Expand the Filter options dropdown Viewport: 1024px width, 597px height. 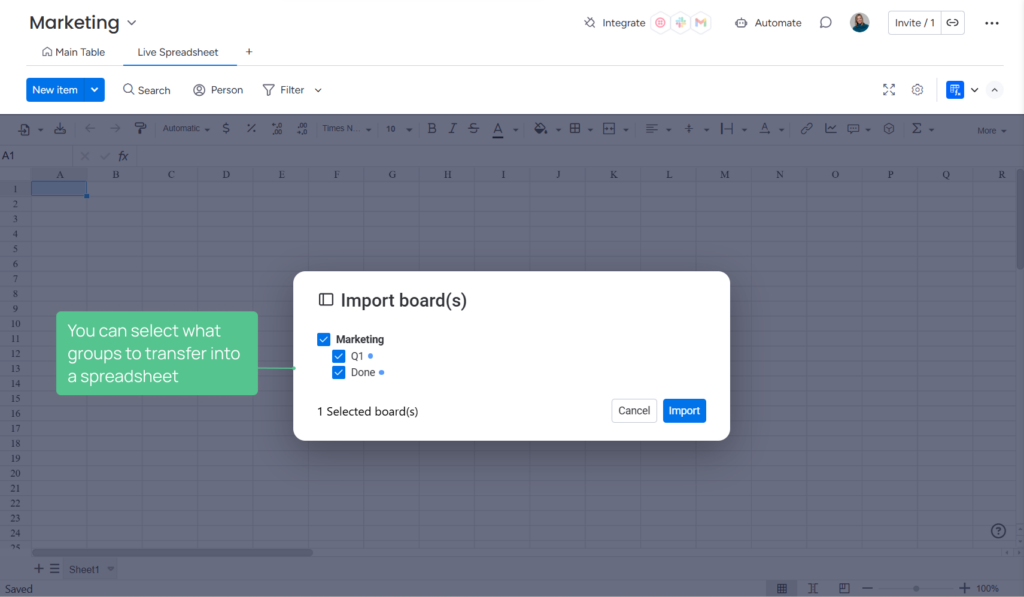pos(316,89)
